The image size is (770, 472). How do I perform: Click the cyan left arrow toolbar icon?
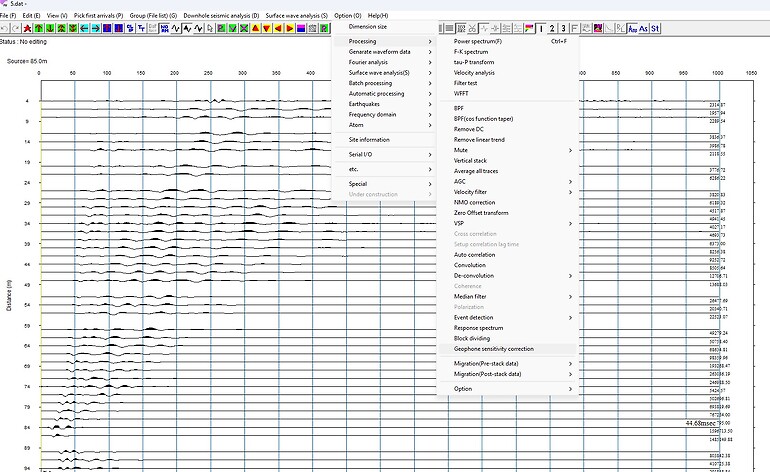(84, 28)
